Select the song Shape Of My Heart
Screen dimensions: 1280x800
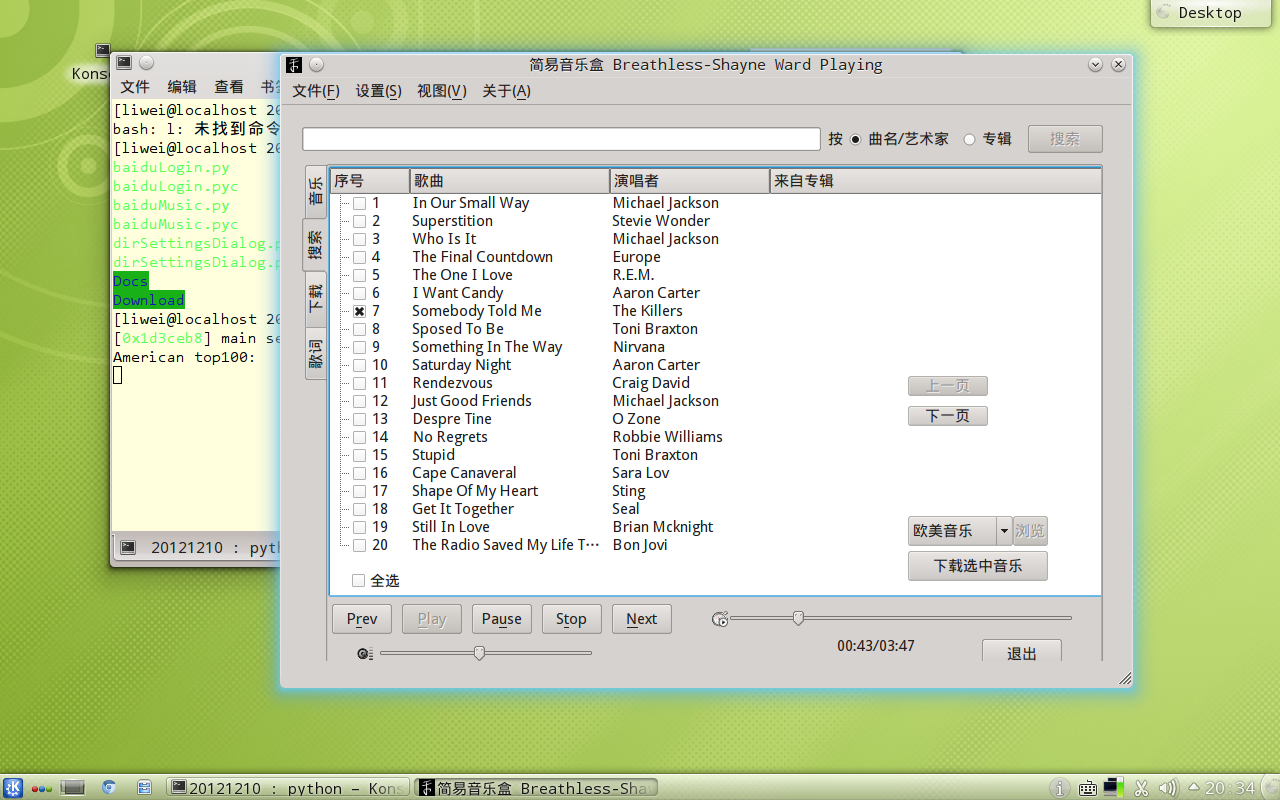[x=475, y=491]
